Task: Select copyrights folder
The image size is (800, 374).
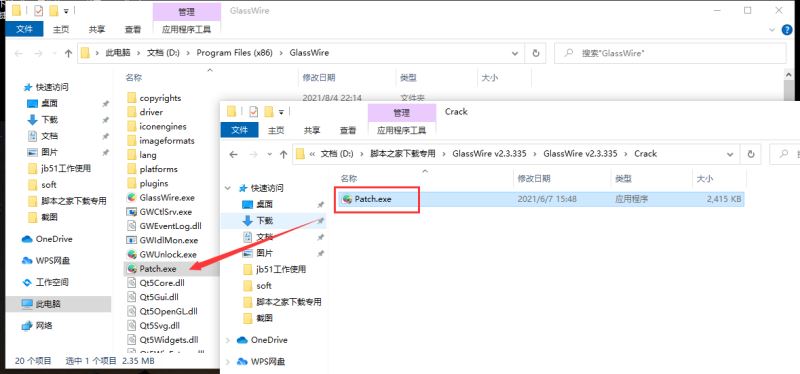Action: [160, 98]
